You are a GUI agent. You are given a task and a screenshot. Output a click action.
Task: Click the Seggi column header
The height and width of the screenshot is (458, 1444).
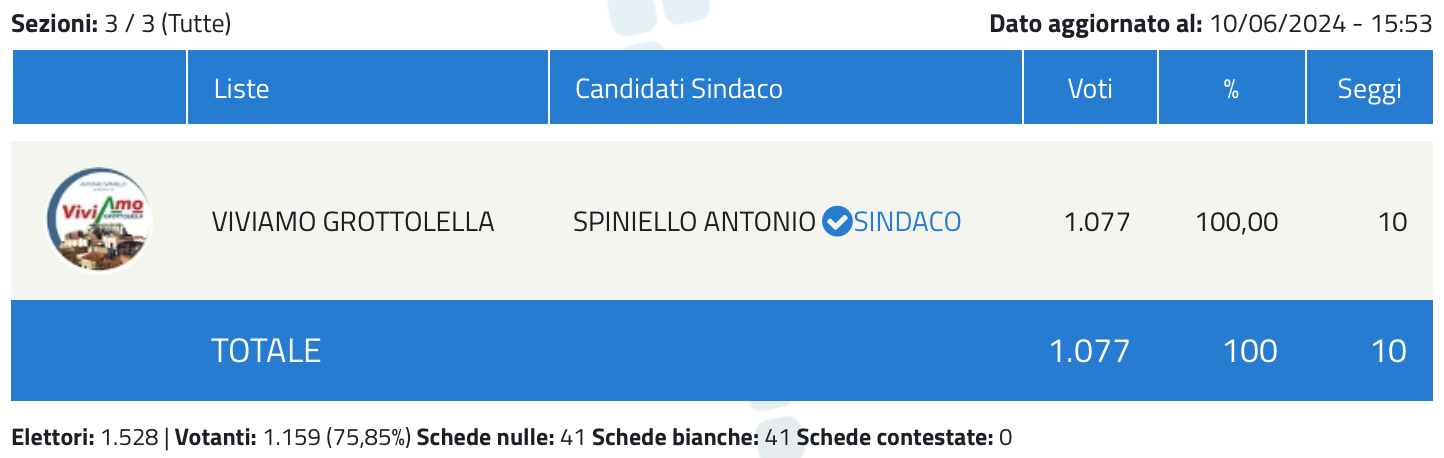(1370, 89)
